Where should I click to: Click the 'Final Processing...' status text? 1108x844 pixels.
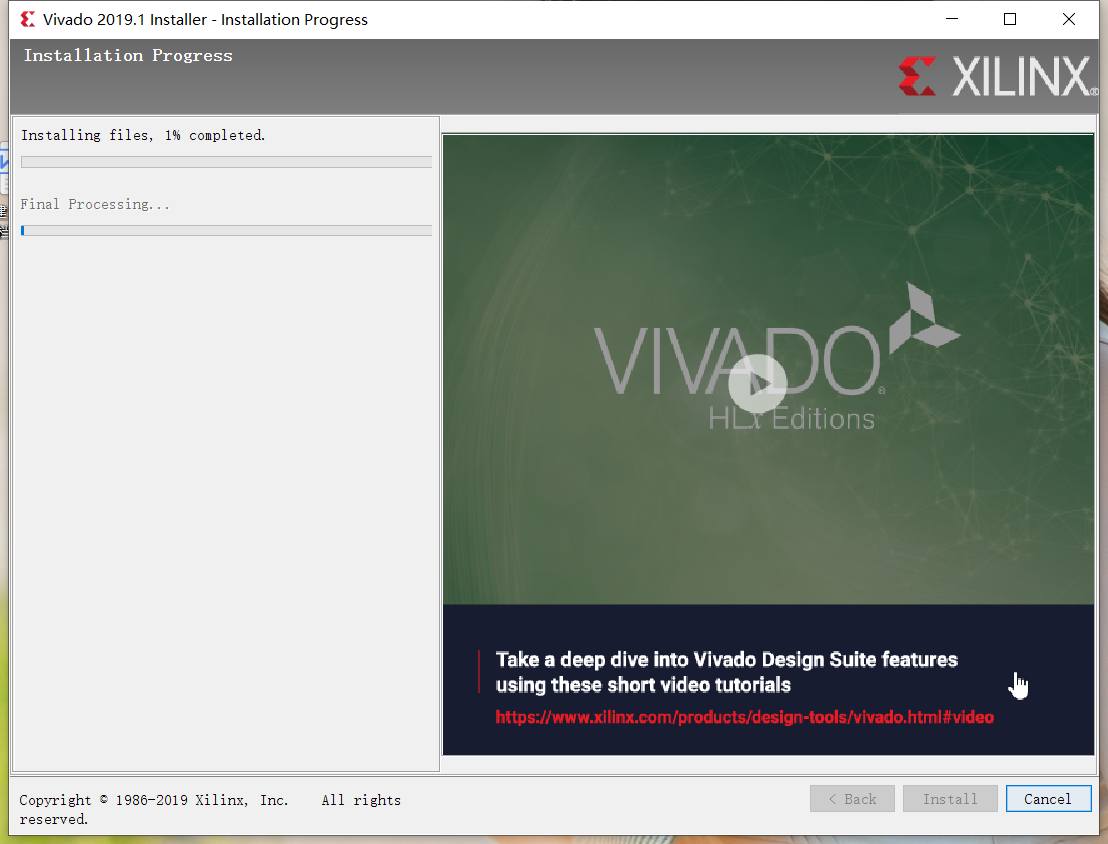pos(95,204)
